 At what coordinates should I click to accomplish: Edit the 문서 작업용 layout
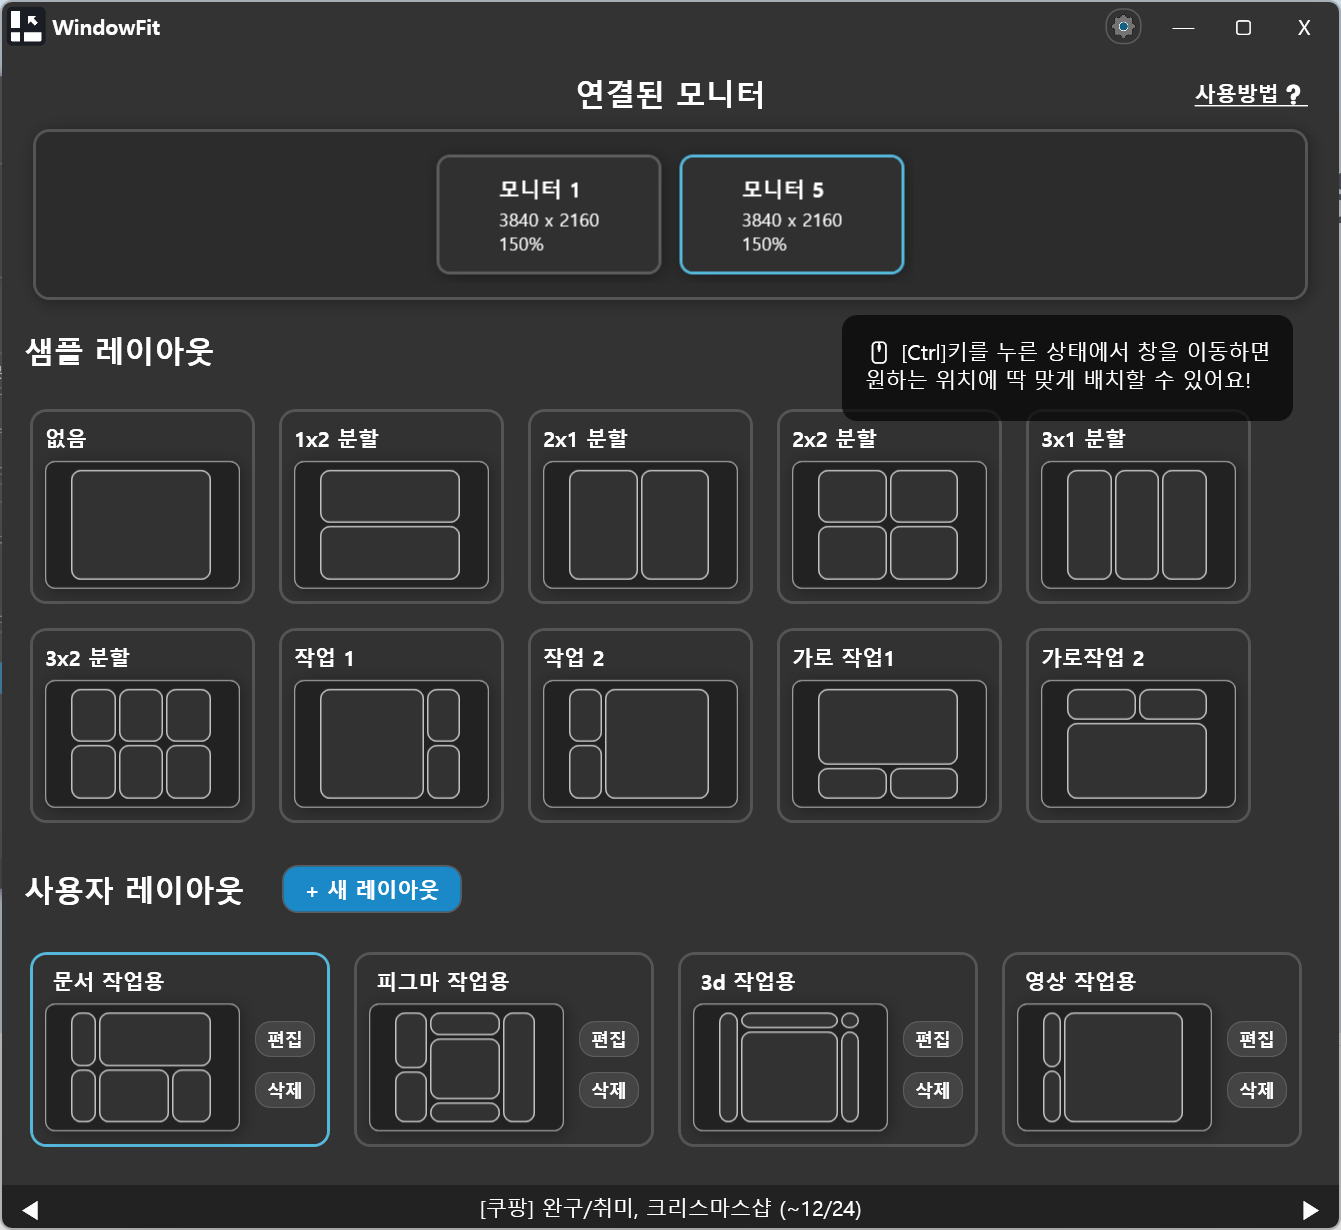coord(284,1039)
